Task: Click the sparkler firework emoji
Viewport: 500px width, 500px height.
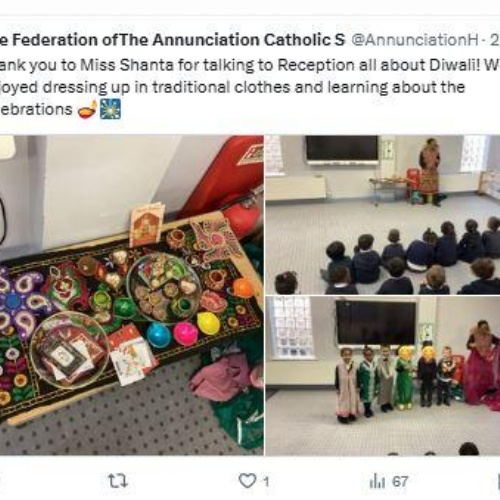Action: (110, 109)
